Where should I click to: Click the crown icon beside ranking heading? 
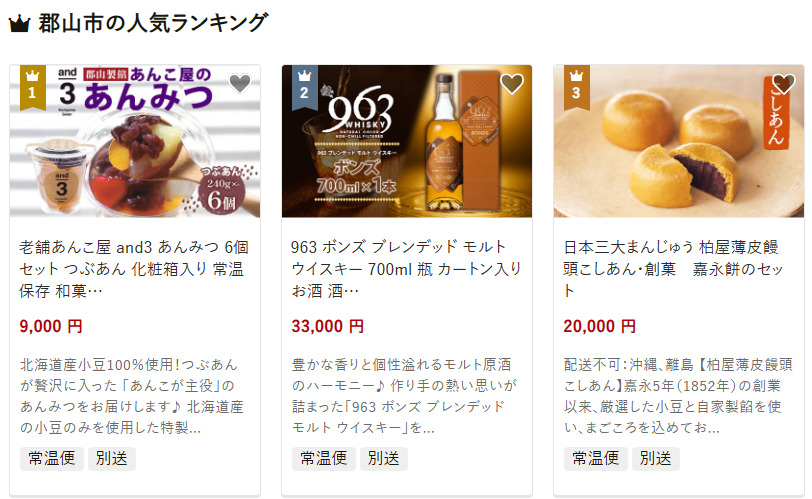(x=20, y=24)
